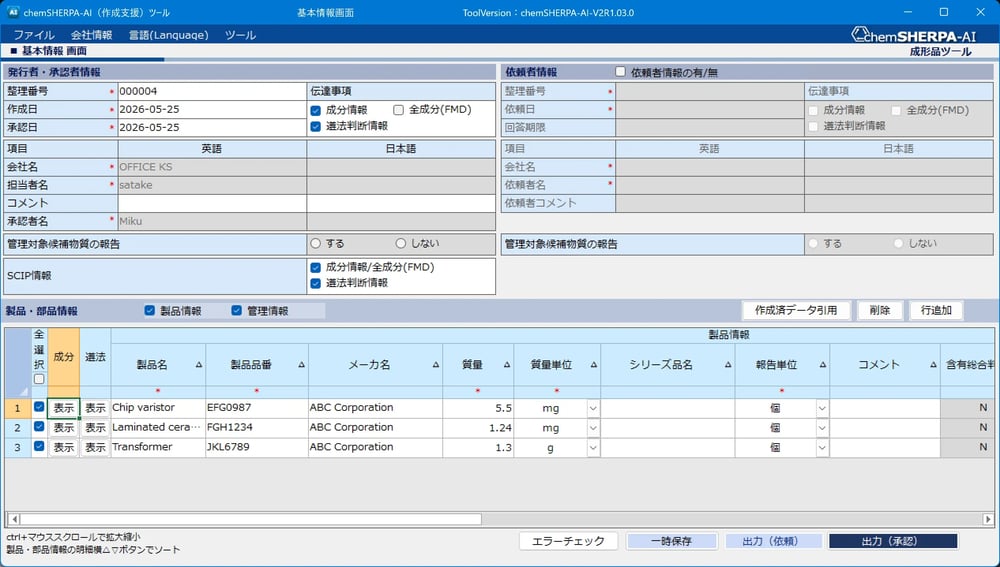Open 質量単位 dropdown for FGH1234 row
1000x567 pixels.
(593, 428)
